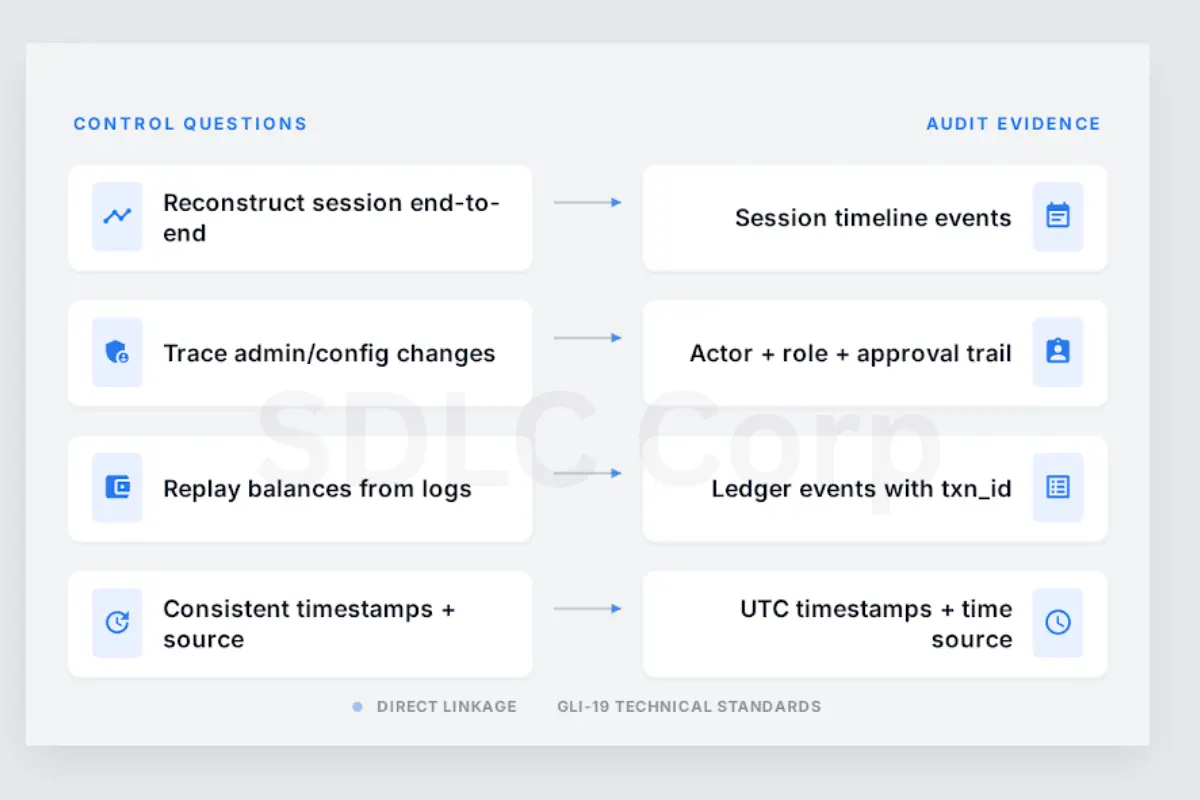The height and width of the screenshot is (800, 1200).
Task: Click the clock refresh icon
Action: coord(117,622)
